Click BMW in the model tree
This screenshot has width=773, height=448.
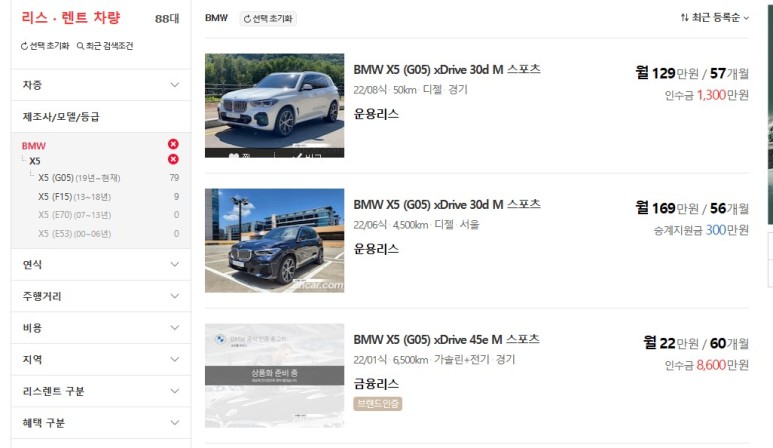click(34, 146)
